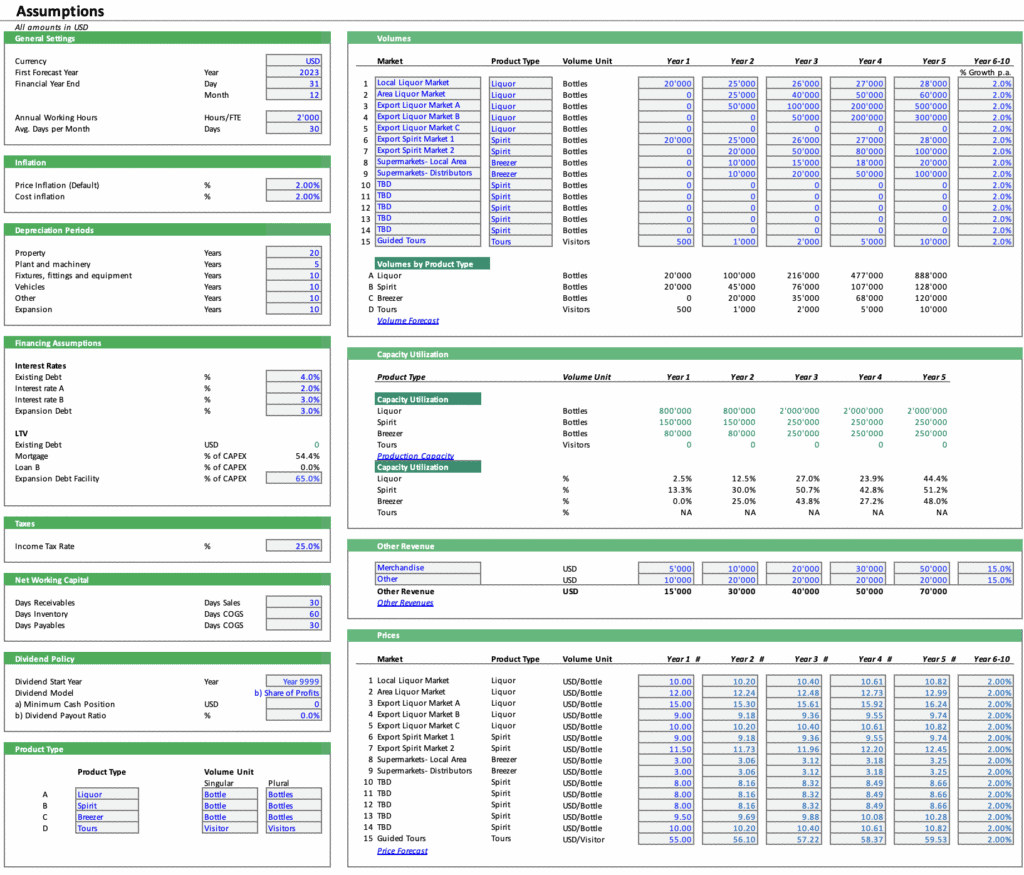This screenshot has height=875, width=1024.
Task: Select Supermarkets- Distributors market cell
Action: (428, 173)
